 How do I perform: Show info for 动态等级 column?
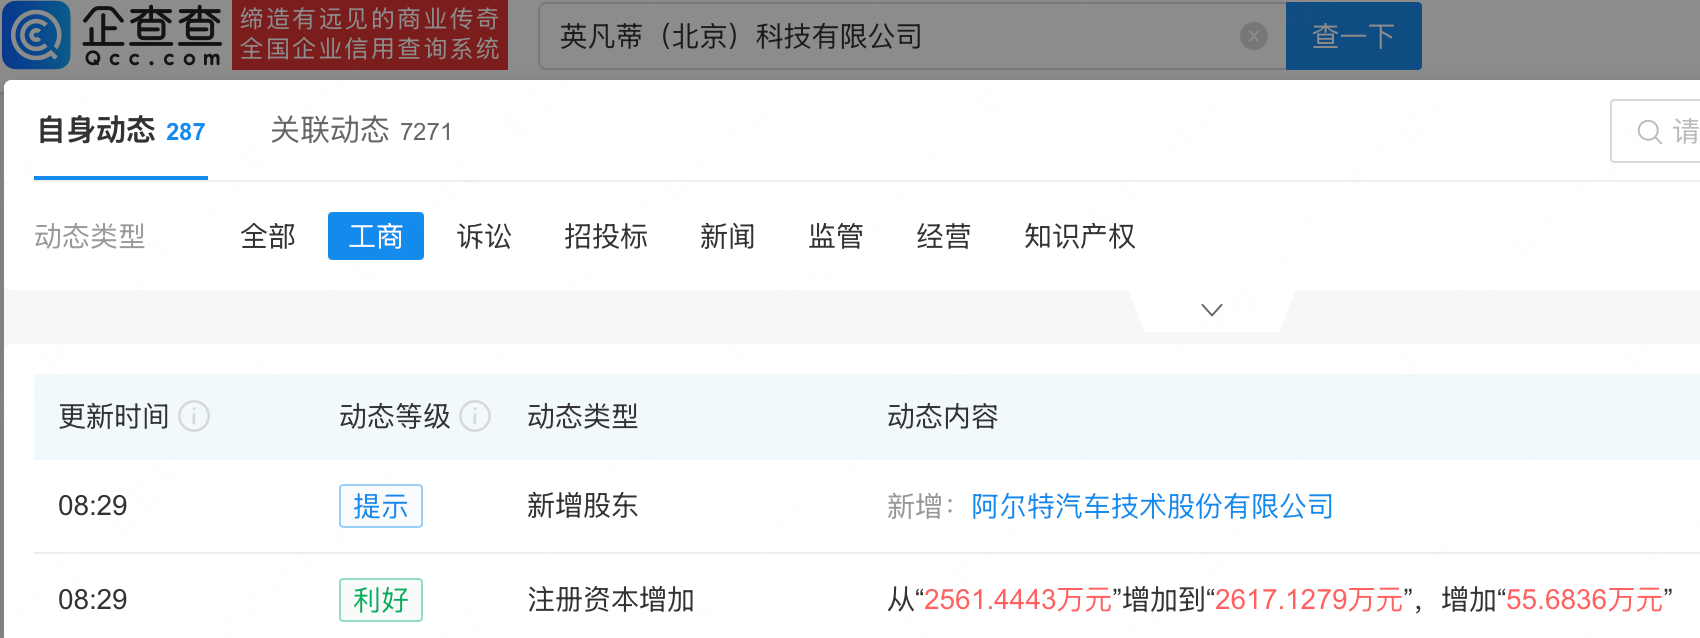(475, 416)
